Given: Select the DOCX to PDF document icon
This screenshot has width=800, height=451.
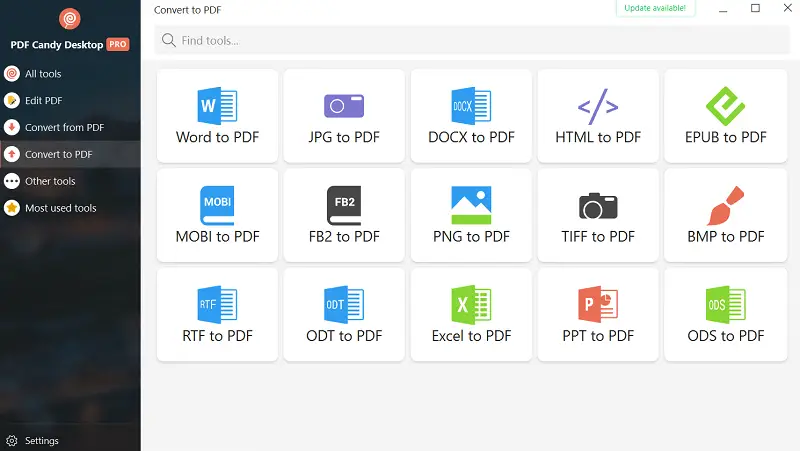Looking at the screenshot, I should click(471, 106).
